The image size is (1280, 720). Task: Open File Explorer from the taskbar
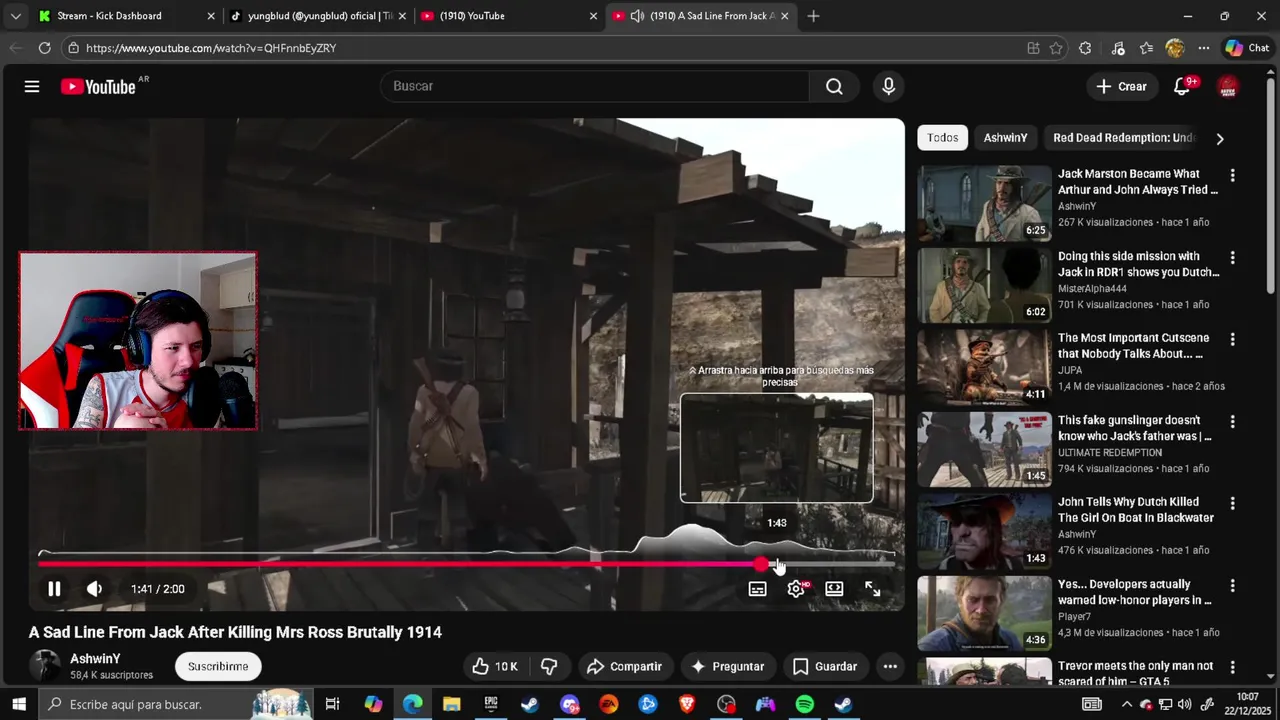point(452,704)
